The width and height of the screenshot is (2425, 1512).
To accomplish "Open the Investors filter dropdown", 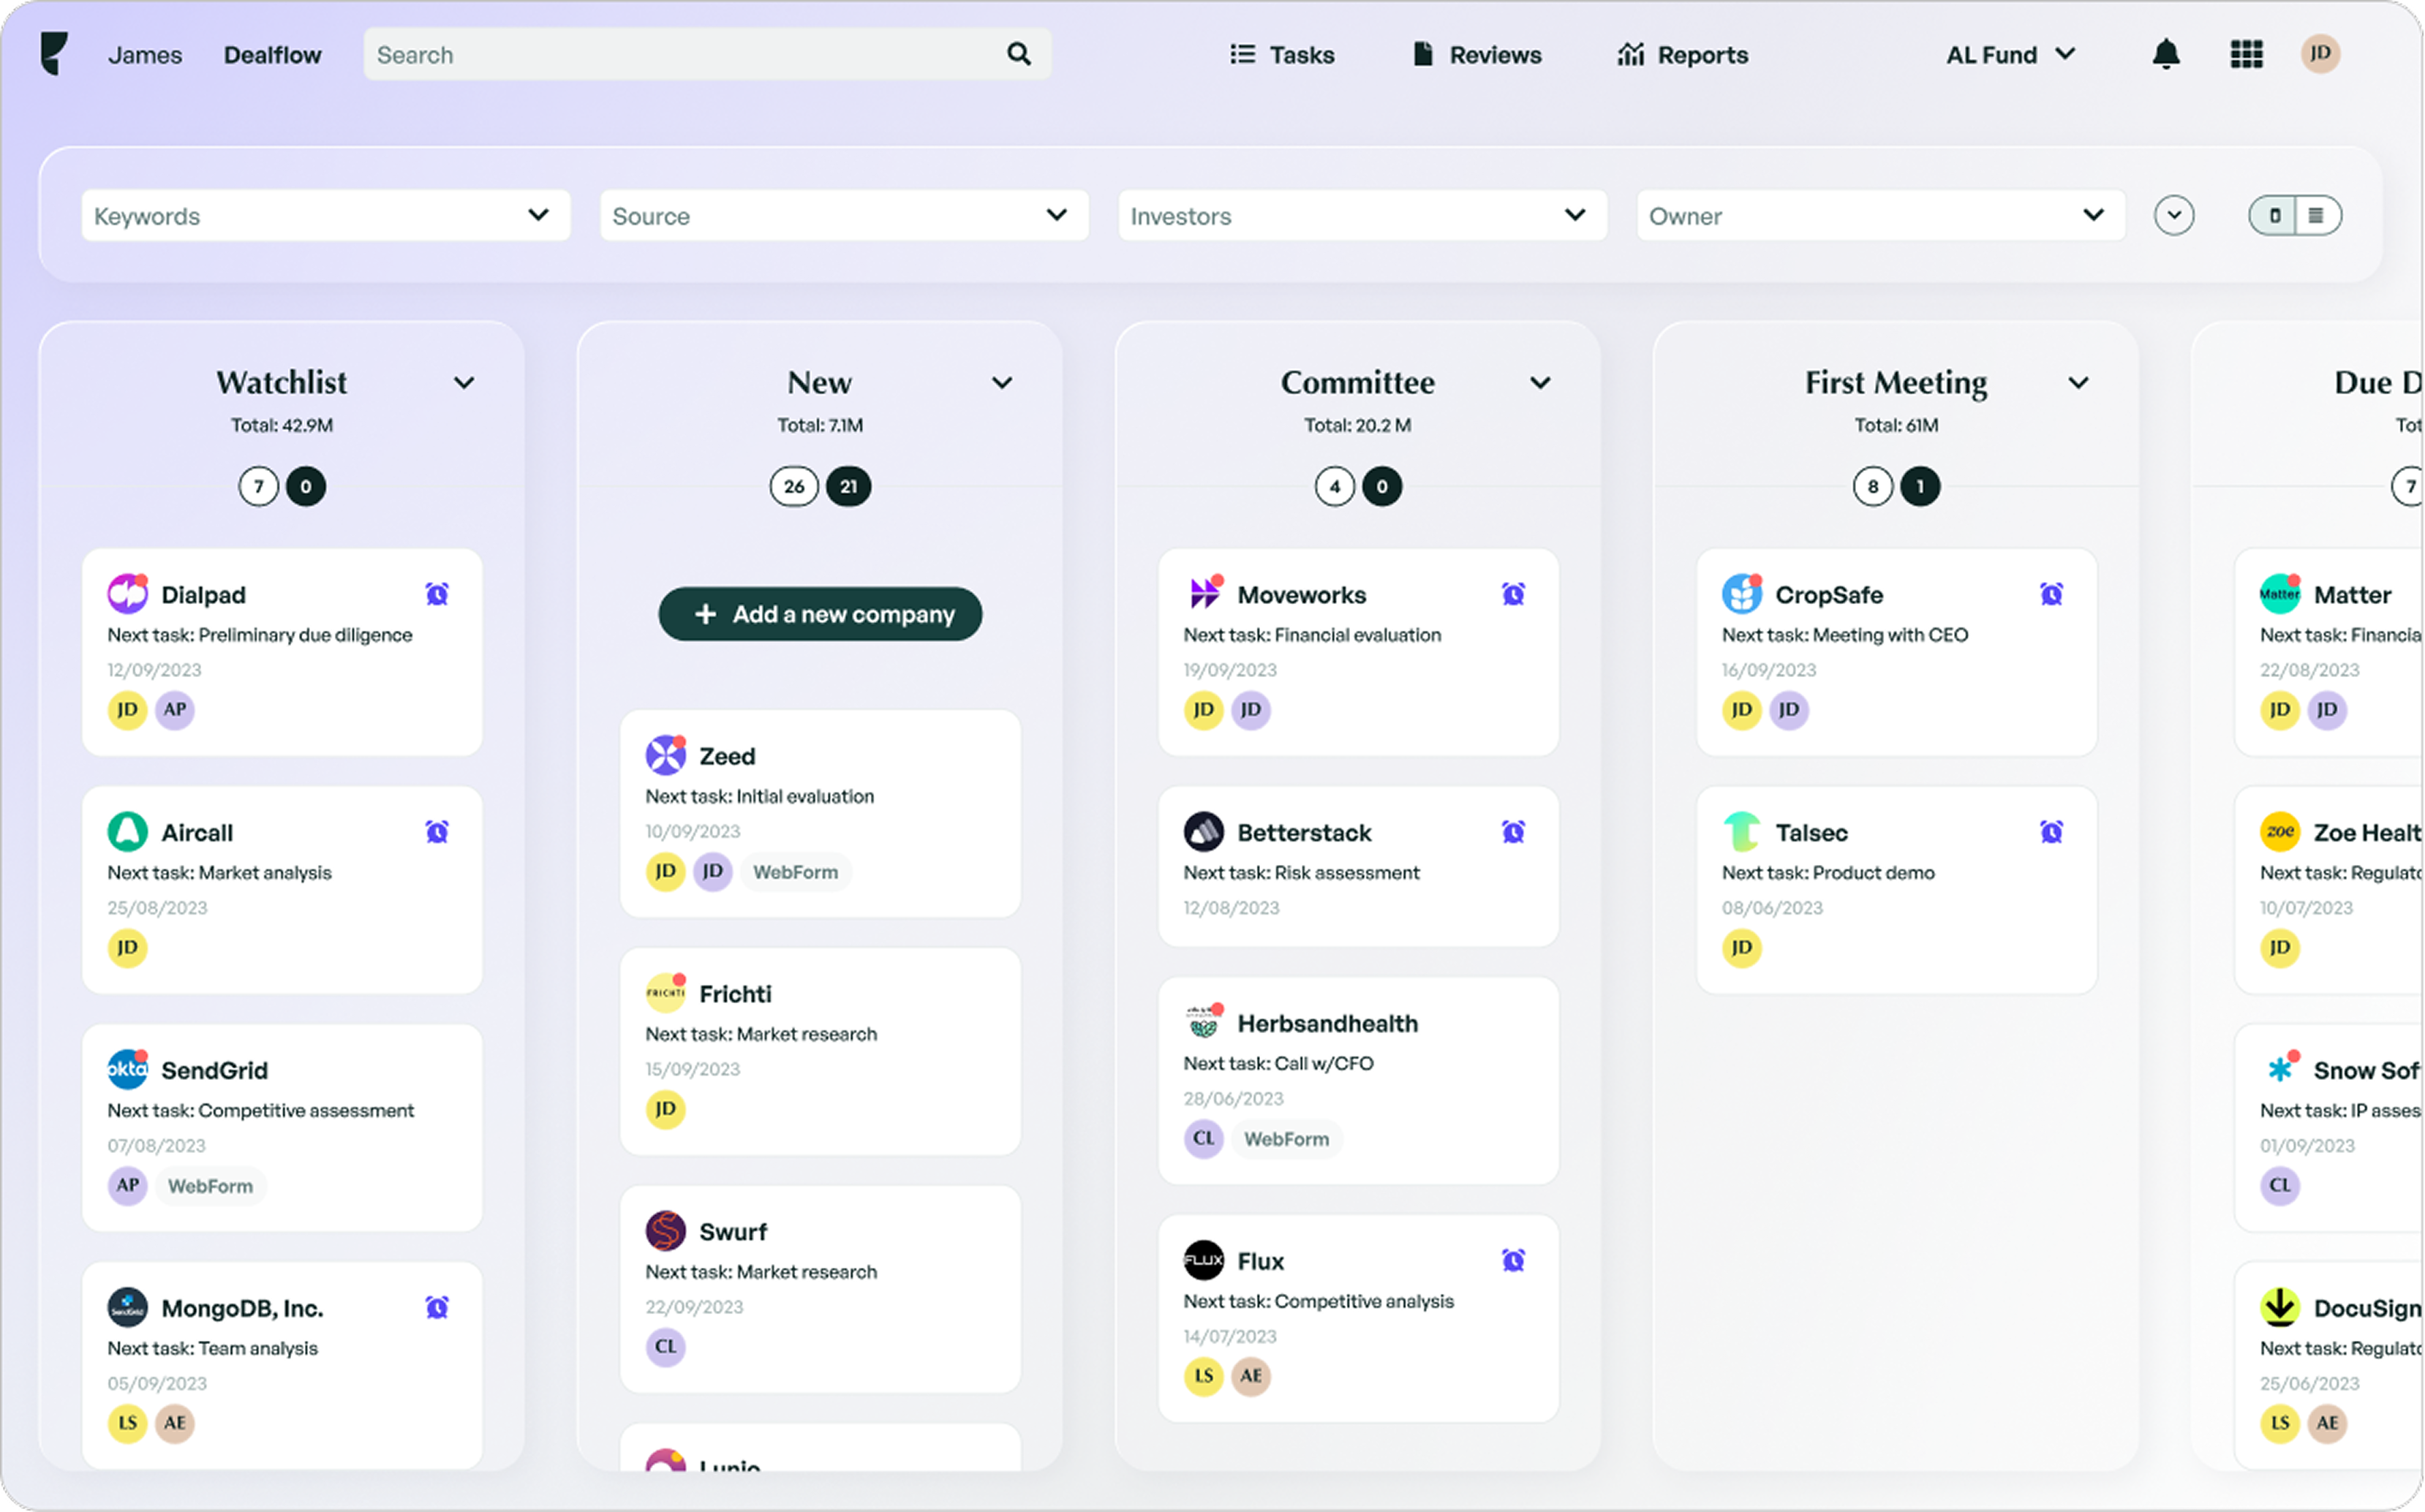I will (1362, 215).
